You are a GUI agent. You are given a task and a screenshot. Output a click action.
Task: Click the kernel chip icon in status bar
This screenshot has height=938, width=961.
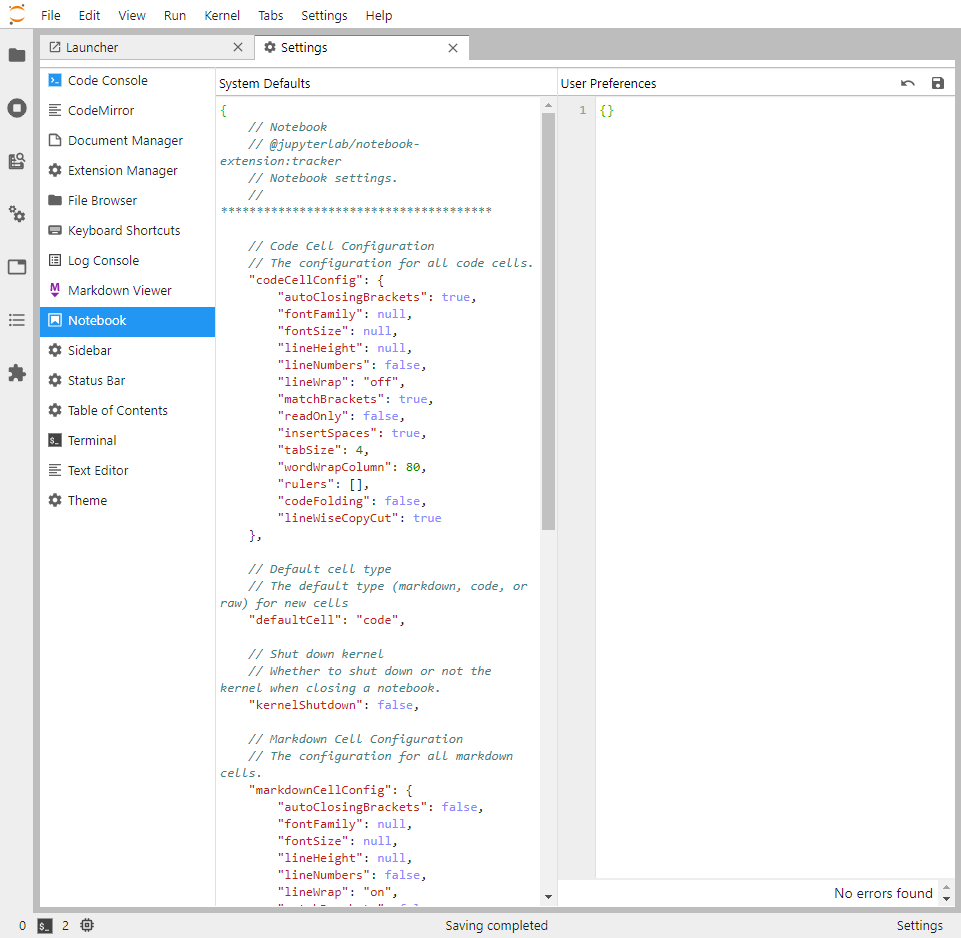[x=87, y=925]
